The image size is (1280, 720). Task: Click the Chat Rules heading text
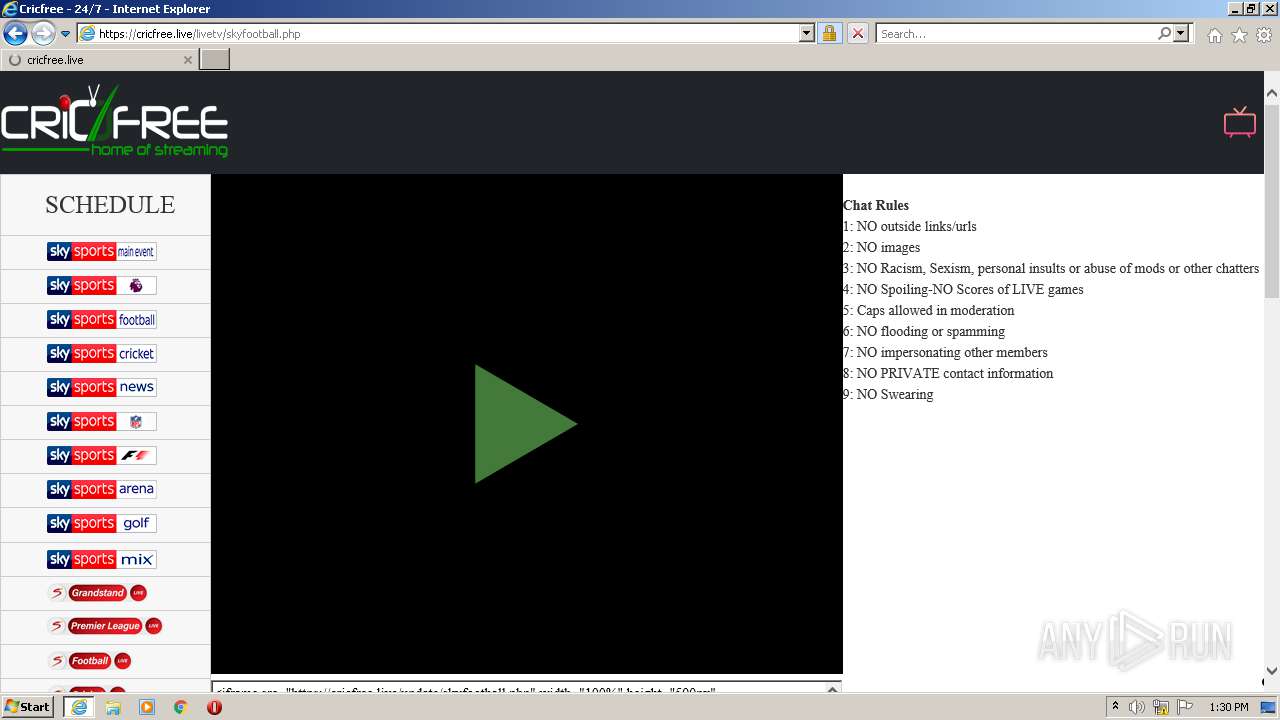(x=876, y=205)
